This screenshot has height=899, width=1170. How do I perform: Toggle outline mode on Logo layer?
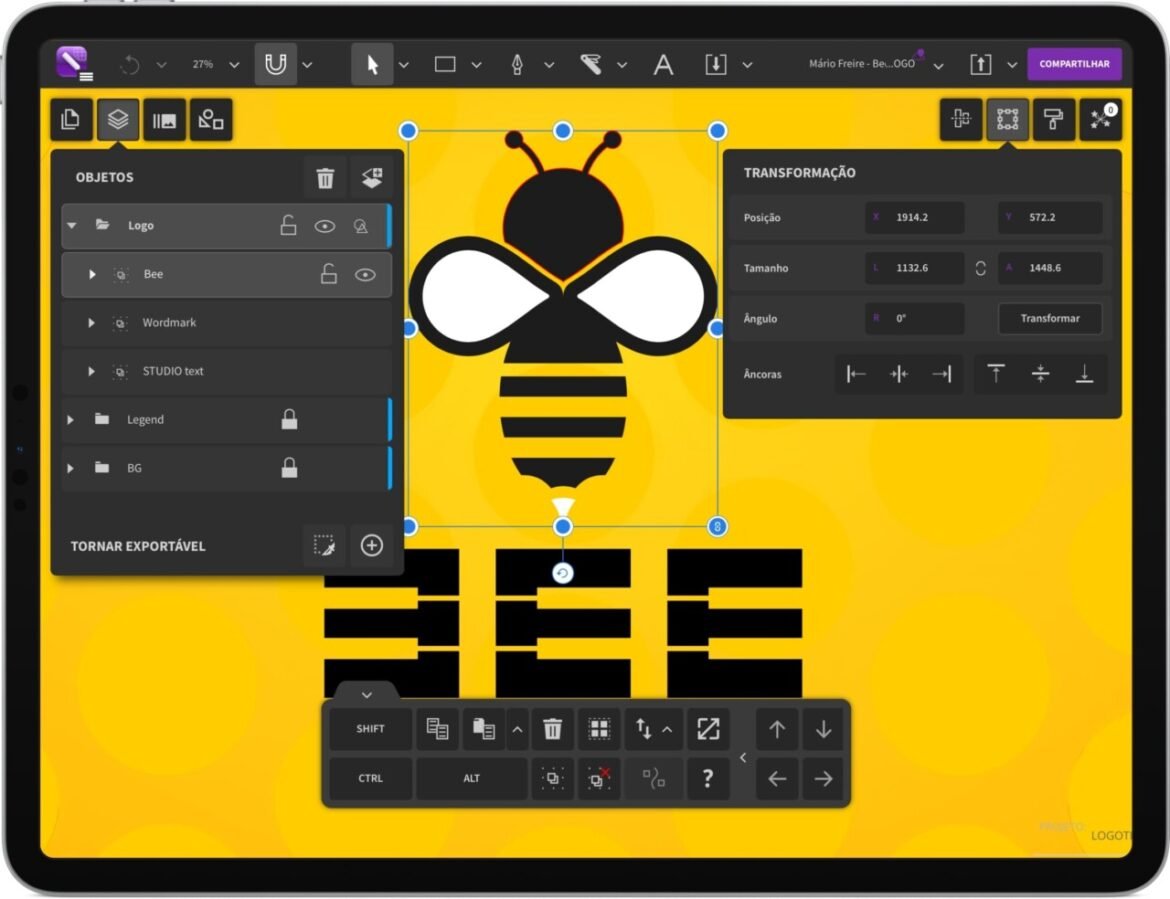[360, 226]
